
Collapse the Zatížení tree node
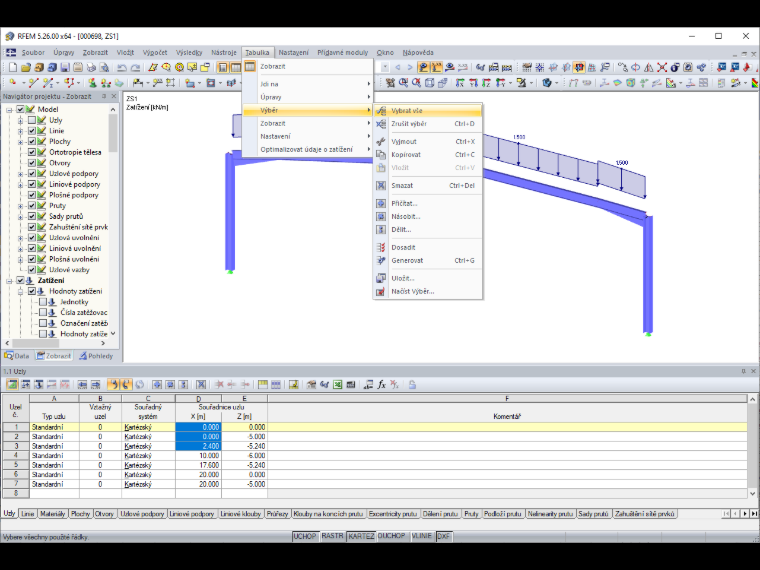(x=9, y=281)
